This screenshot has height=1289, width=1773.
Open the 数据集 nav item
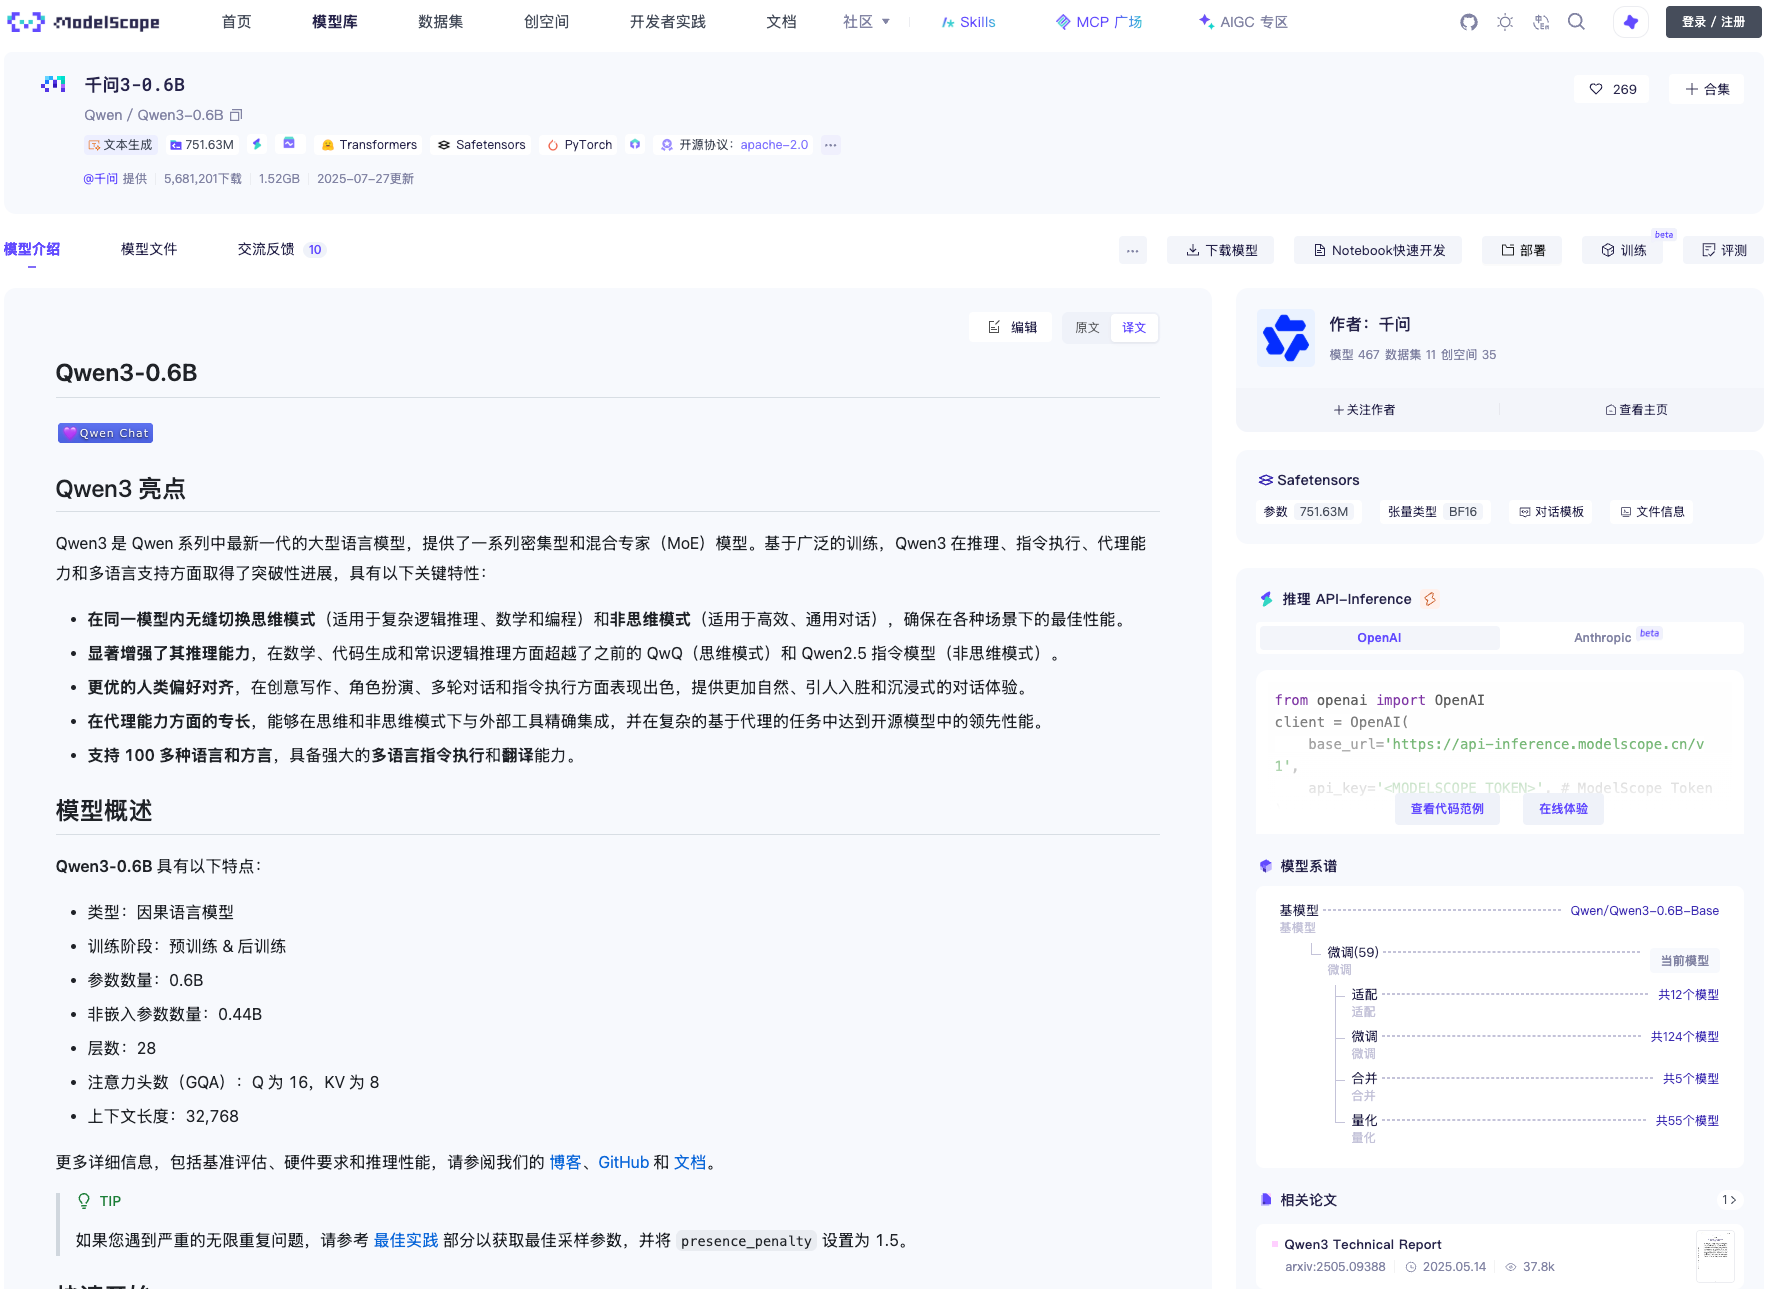pos(441,22)
